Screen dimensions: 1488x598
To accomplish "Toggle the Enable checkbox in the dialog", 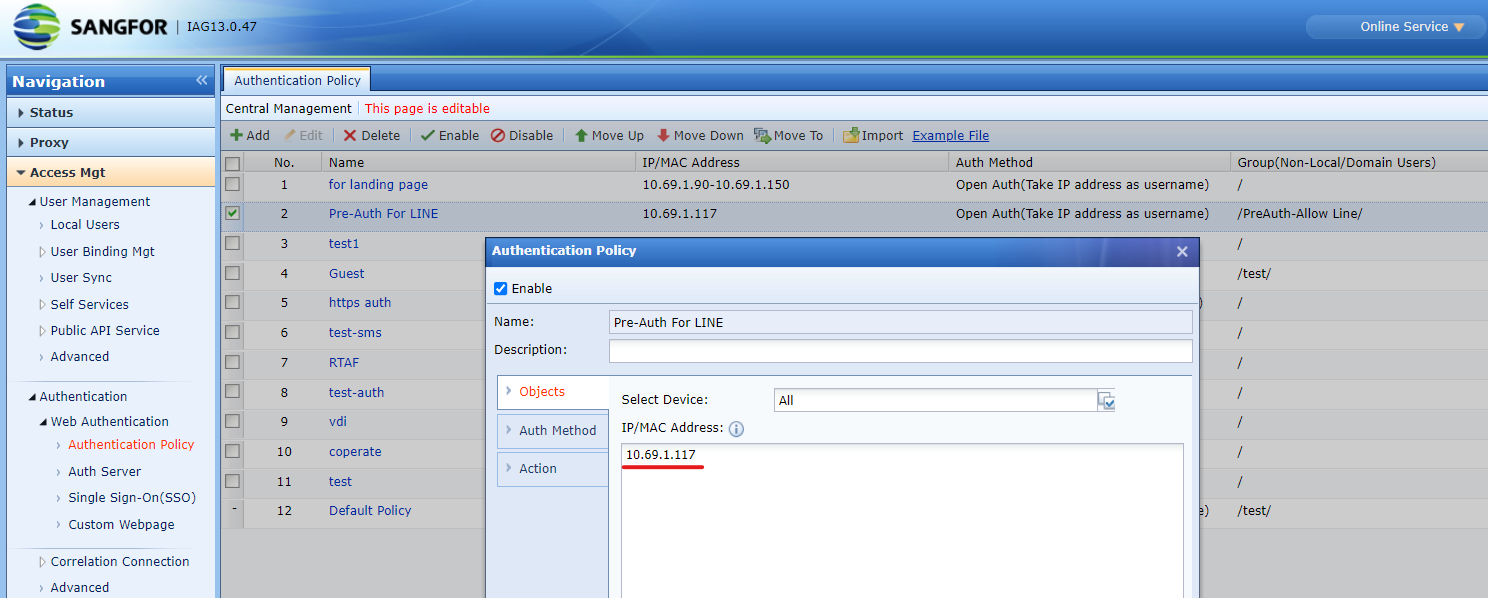I will point(501,288).
